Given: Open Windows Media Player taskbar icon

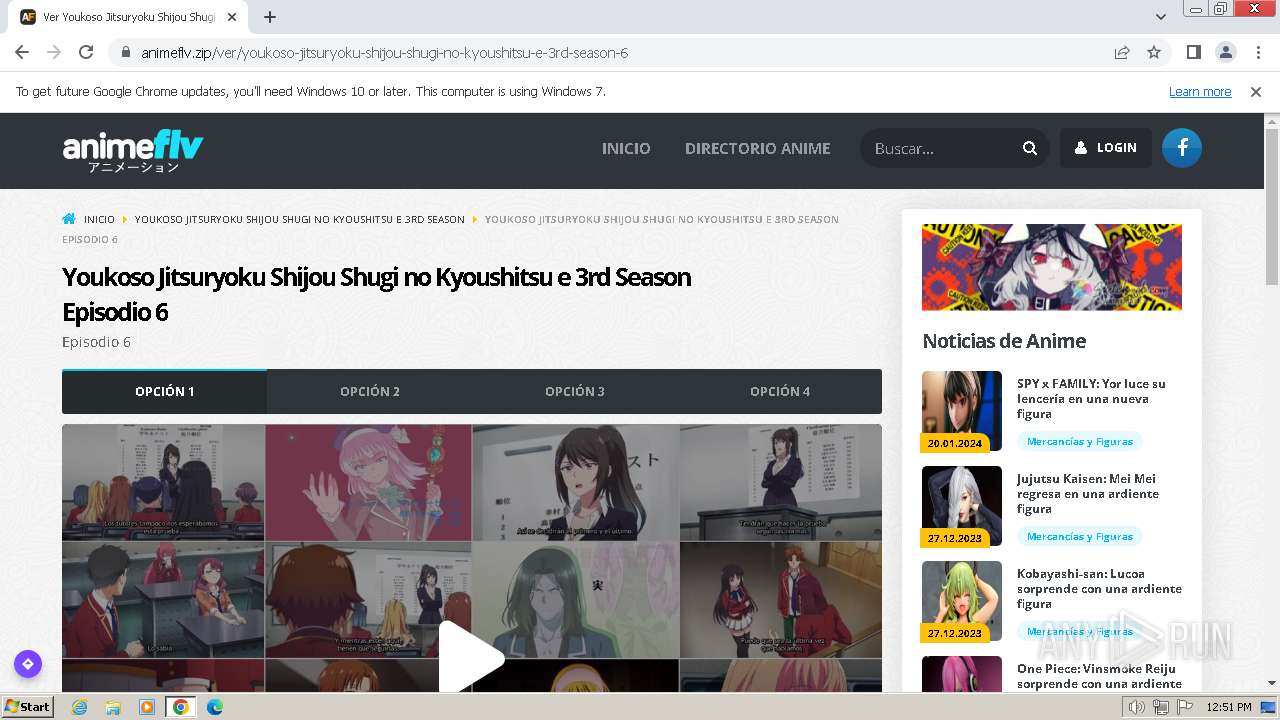Looking at the screenshot, I should pos(147,707).
